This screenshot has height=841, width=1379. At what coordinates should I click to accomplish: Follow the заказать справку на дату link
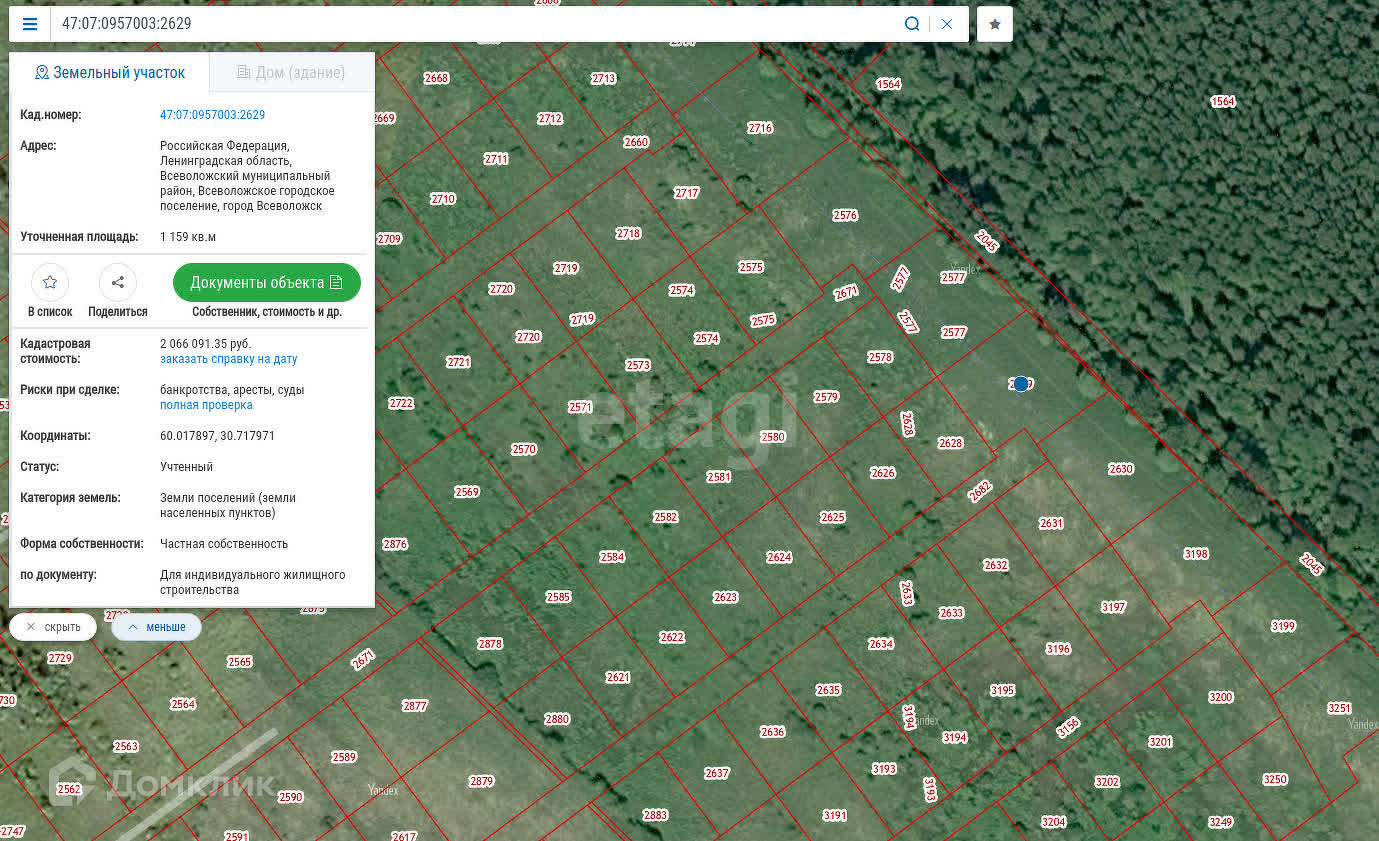[x=229, y=359]
